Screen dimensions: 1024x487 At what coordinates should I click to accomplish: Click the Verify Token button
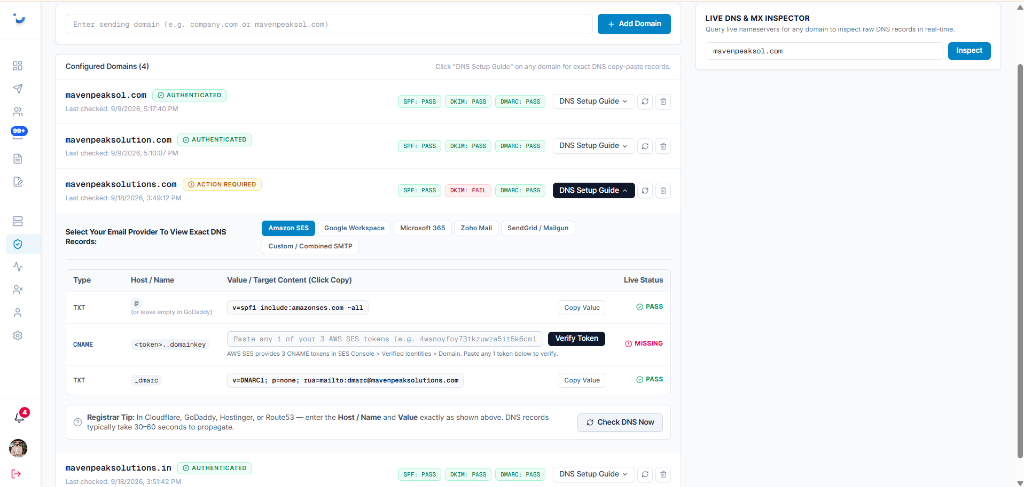577,339
